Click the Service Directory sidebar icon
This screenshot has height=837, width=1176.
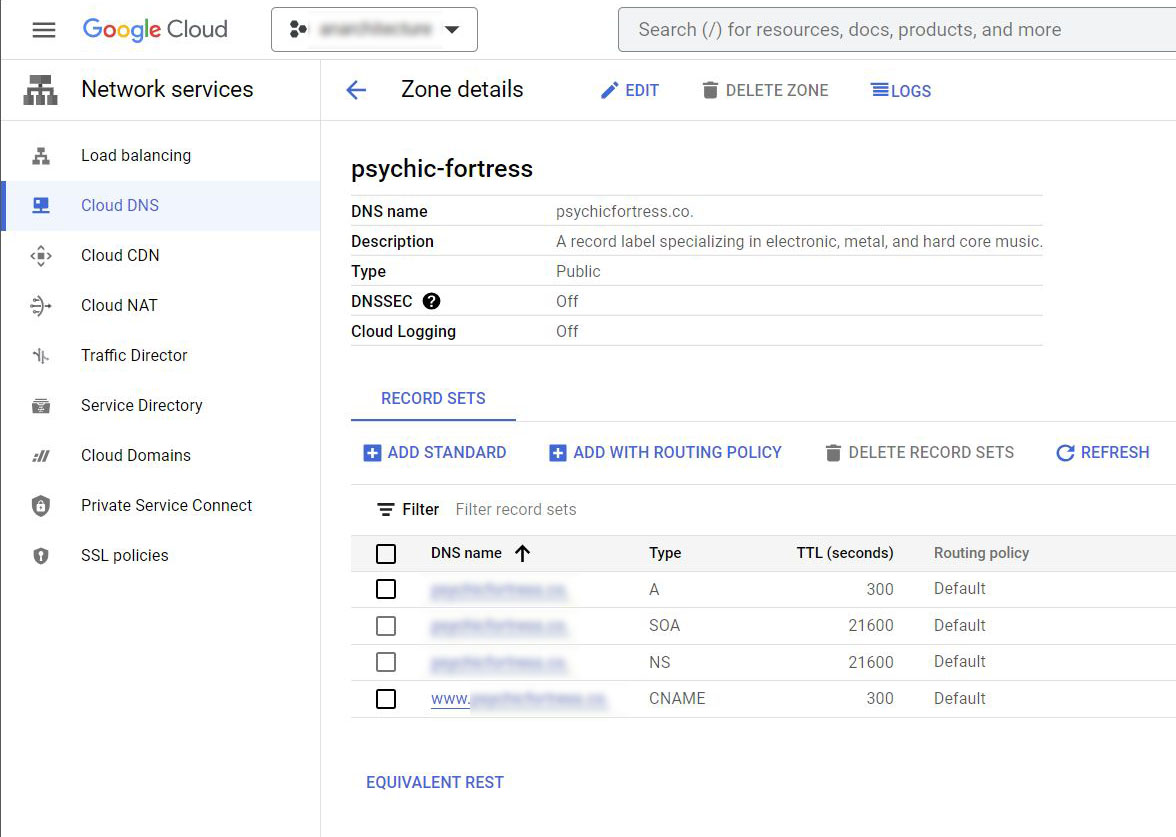click(41, 406)
